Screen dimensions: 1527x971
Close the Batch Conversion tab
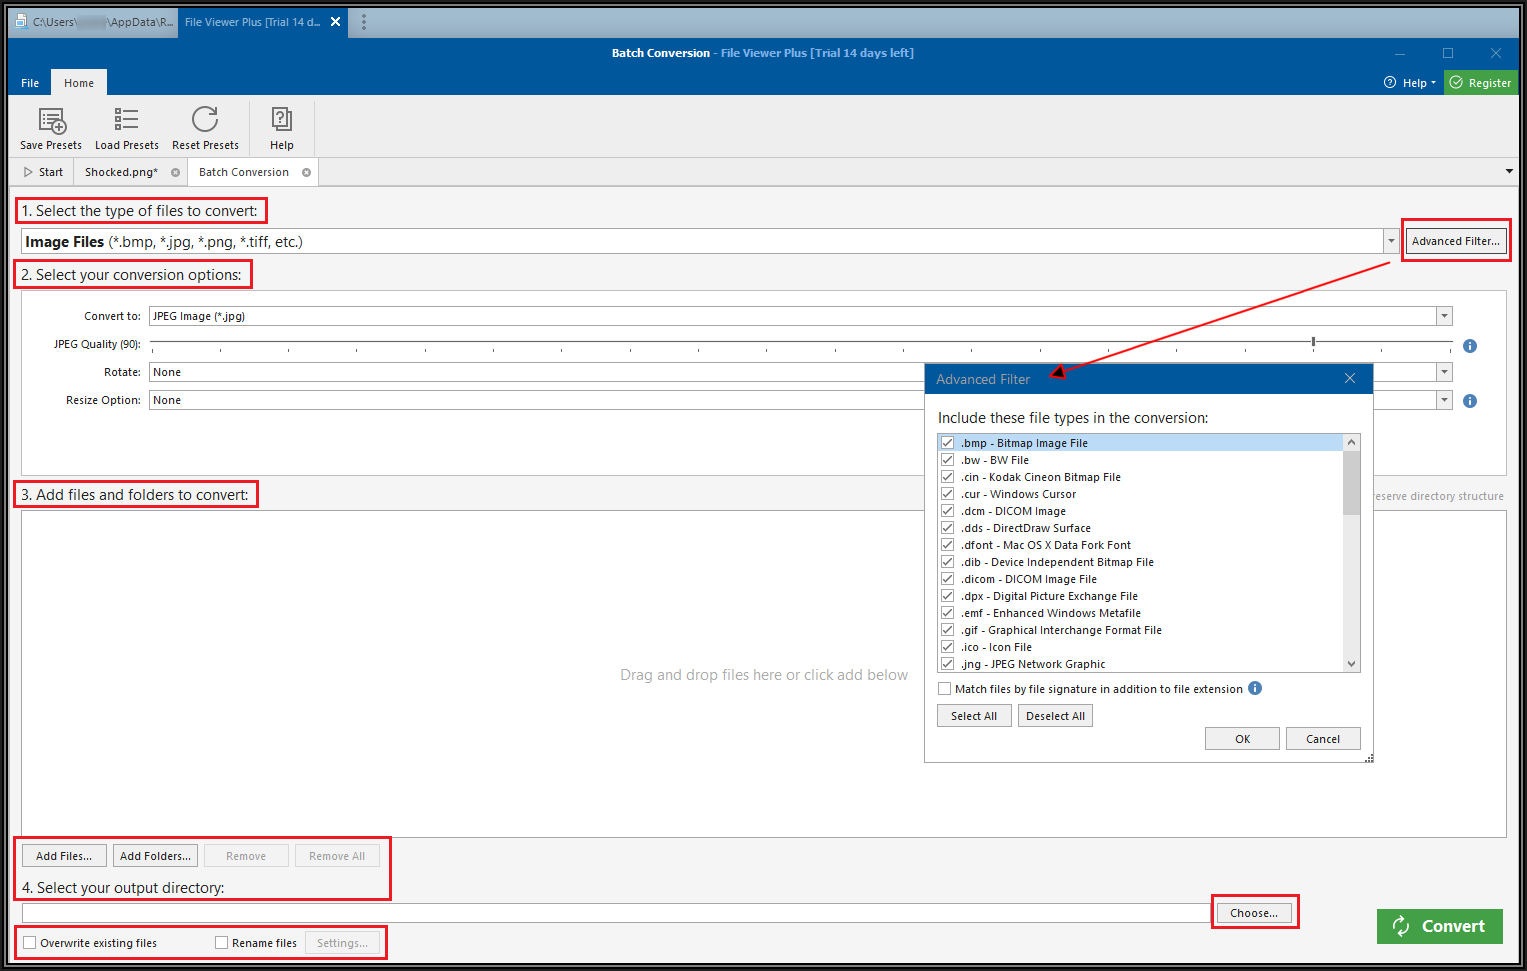(306, 173)
